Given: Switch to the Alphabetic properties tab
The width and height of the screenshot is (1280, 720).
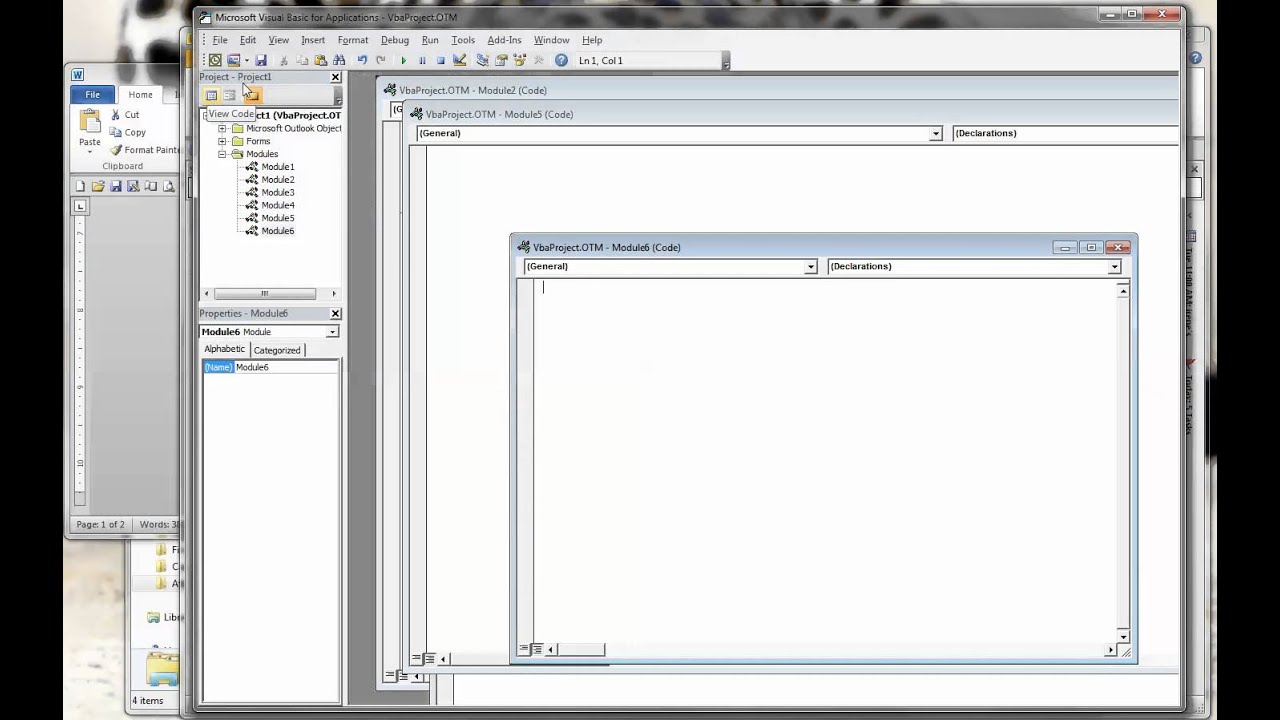Looking at the screenshot, I should coord(224,349).
